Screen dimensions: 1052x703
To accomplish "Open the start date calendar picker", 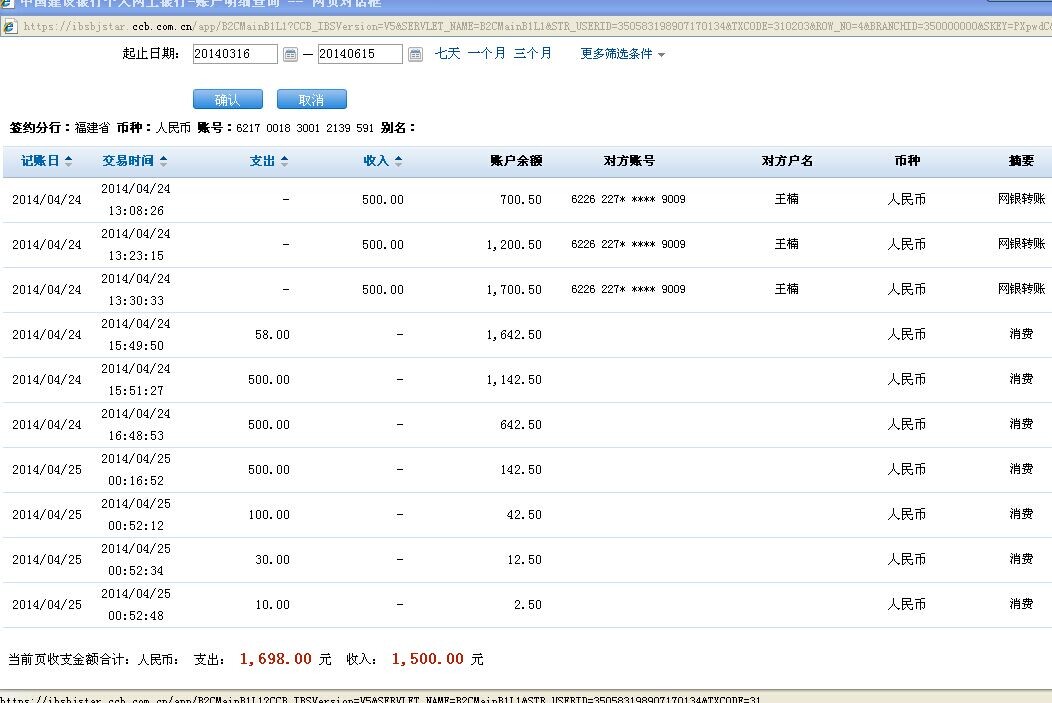I will pyautogui.click(x=290, y=54).
